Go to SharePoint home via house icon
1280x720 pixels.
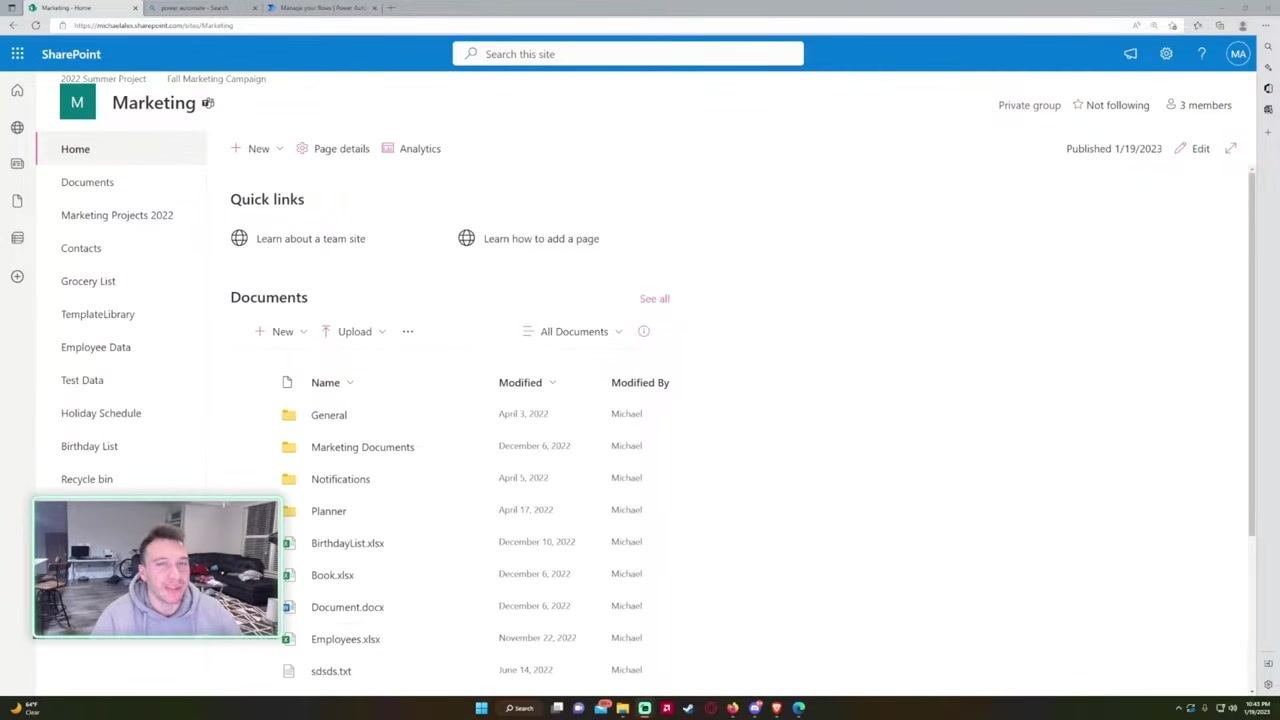click(17, 91)
